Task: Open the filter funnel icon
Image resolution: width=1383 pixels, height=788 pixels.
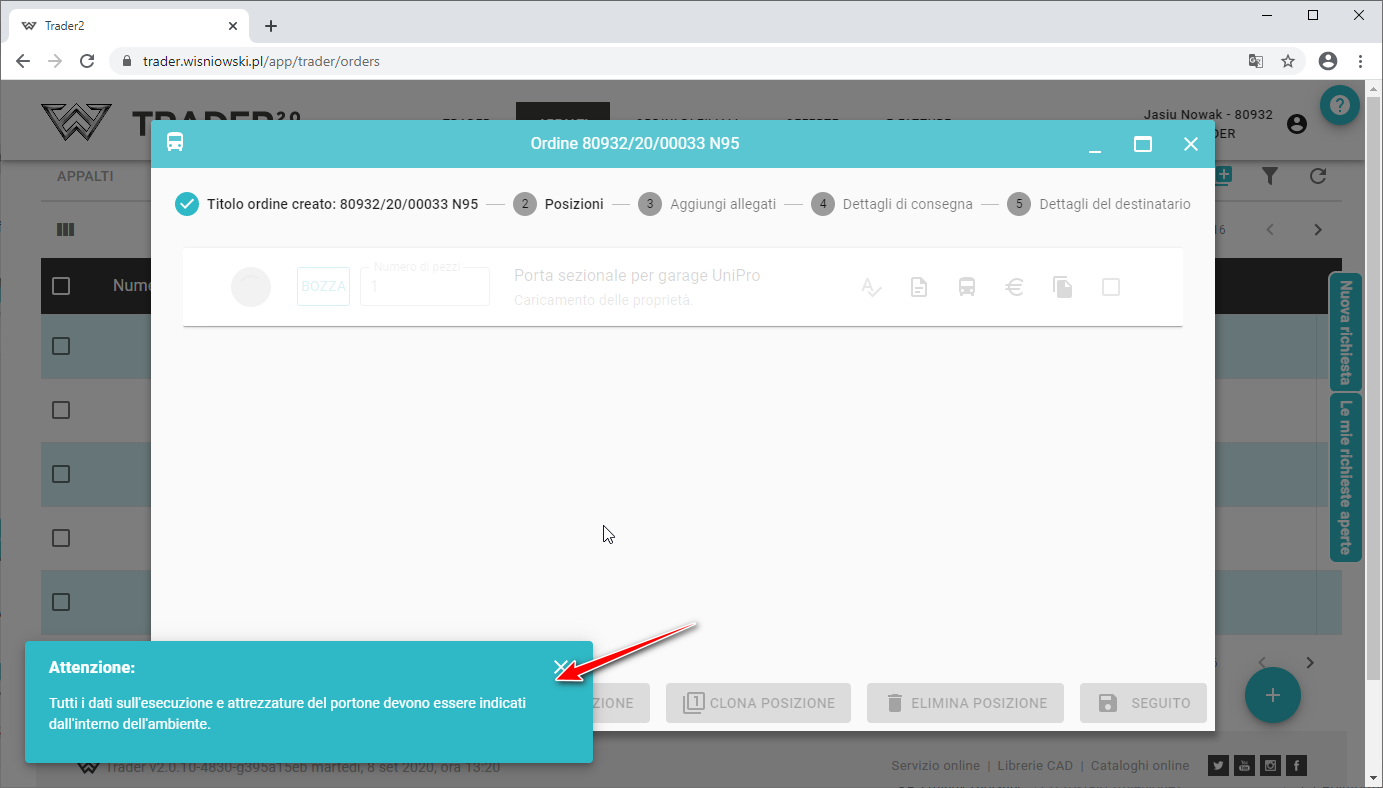Action: 1269,176
